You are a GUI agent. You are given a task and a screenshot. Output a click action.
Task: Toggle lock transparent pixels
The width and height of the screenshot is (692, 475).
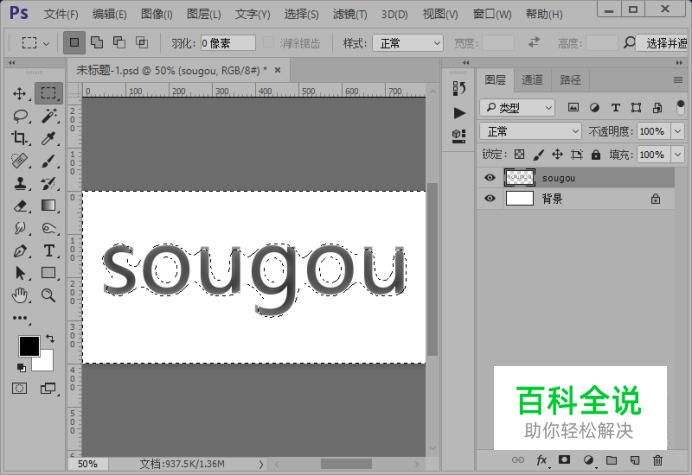pyautogui.click(x=519, y=154)
